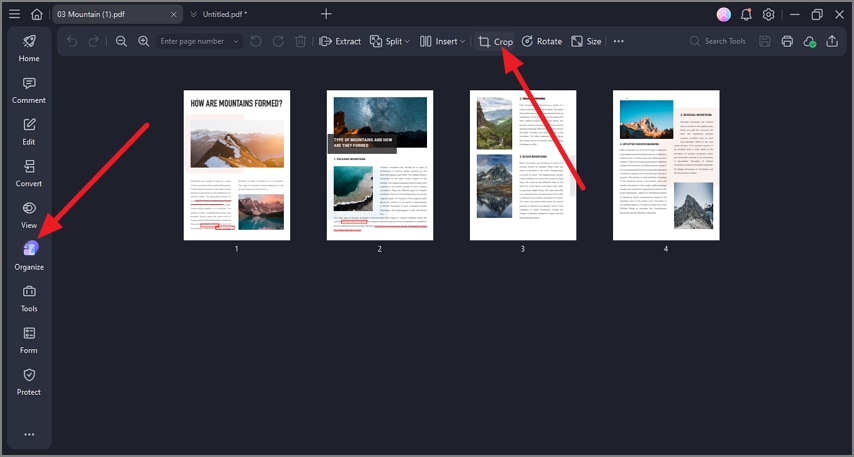
Task: Open the Edit tools in sidebar
Action: 29,132
